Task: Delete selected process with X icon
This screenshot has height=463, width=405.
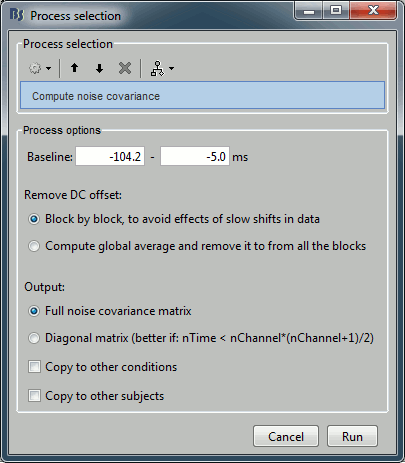Action: tap(125, 68)
